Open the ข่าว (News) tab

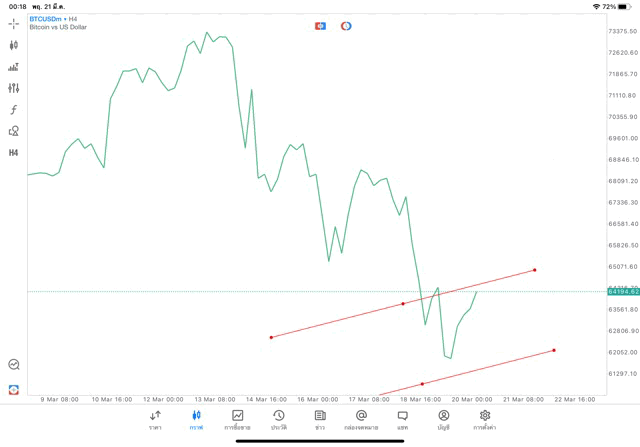[x=320, y=419]
